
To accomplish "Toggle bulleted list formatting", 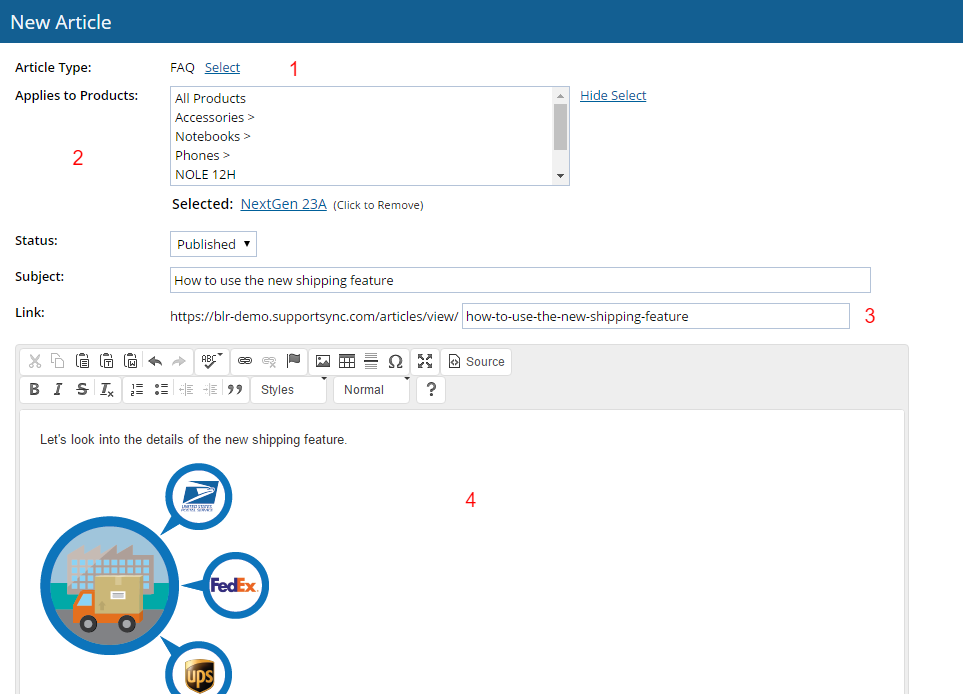I will point(161,390).
